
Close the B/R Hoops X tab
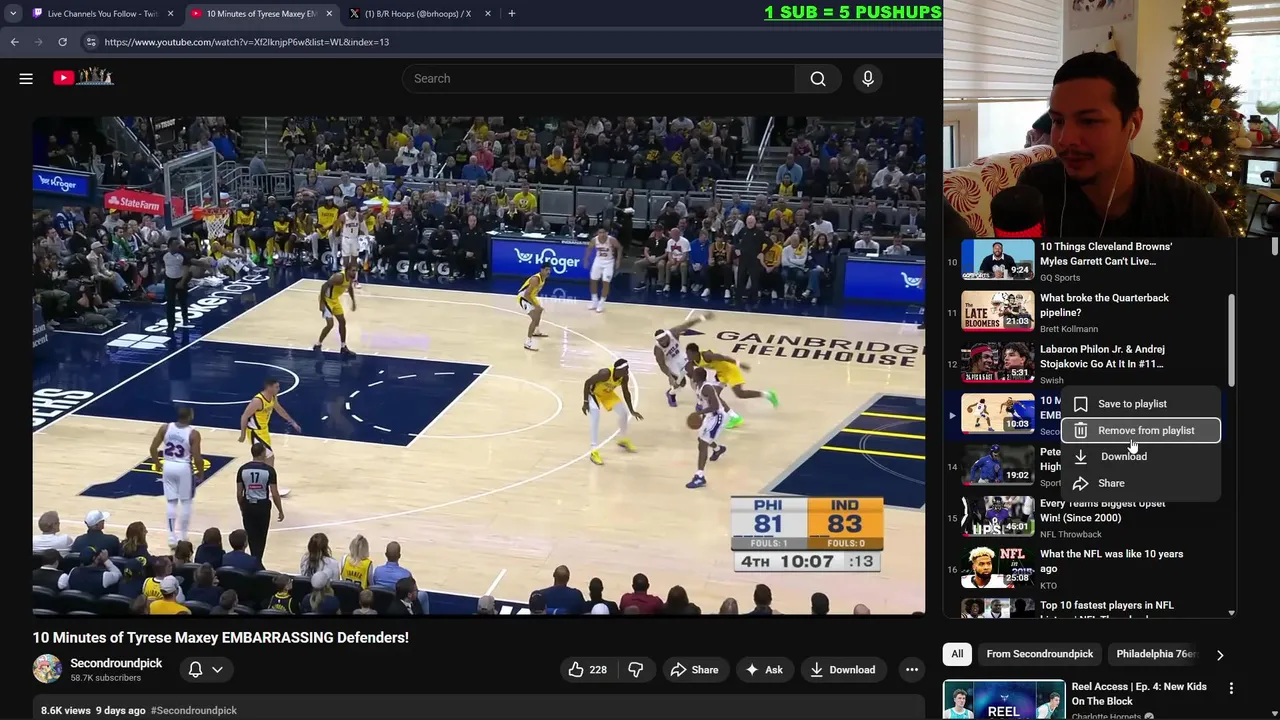[488, 14]
